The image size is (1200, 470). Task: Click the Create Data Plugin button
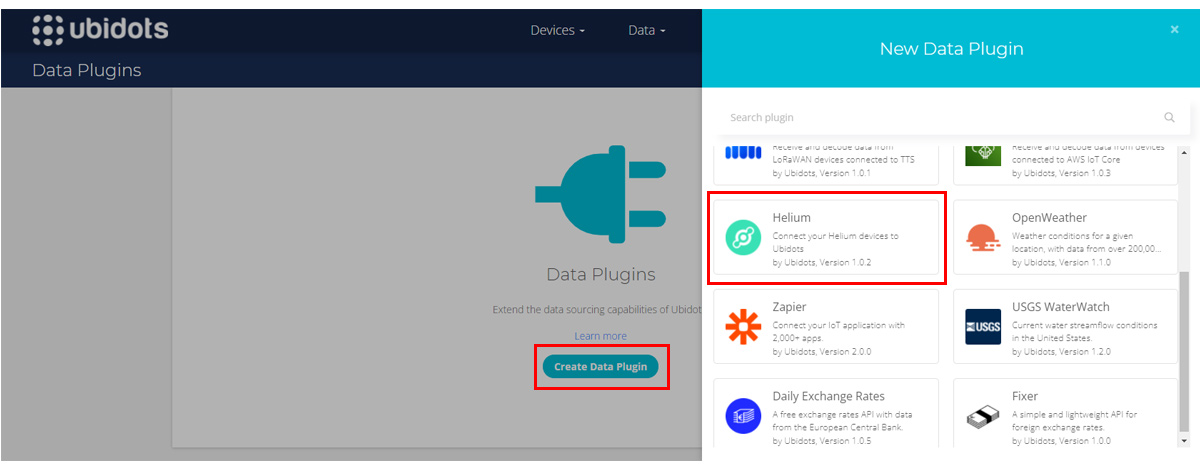pyautogui.click(x=601, y=367)
